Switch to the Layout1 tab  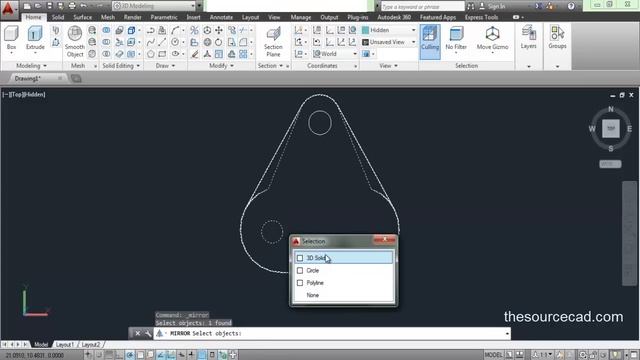(x=64, y=344)
